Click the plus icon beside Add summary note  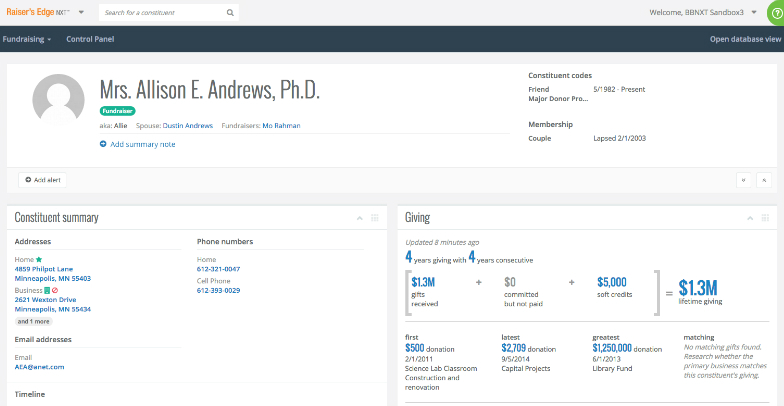click(103, 145)
